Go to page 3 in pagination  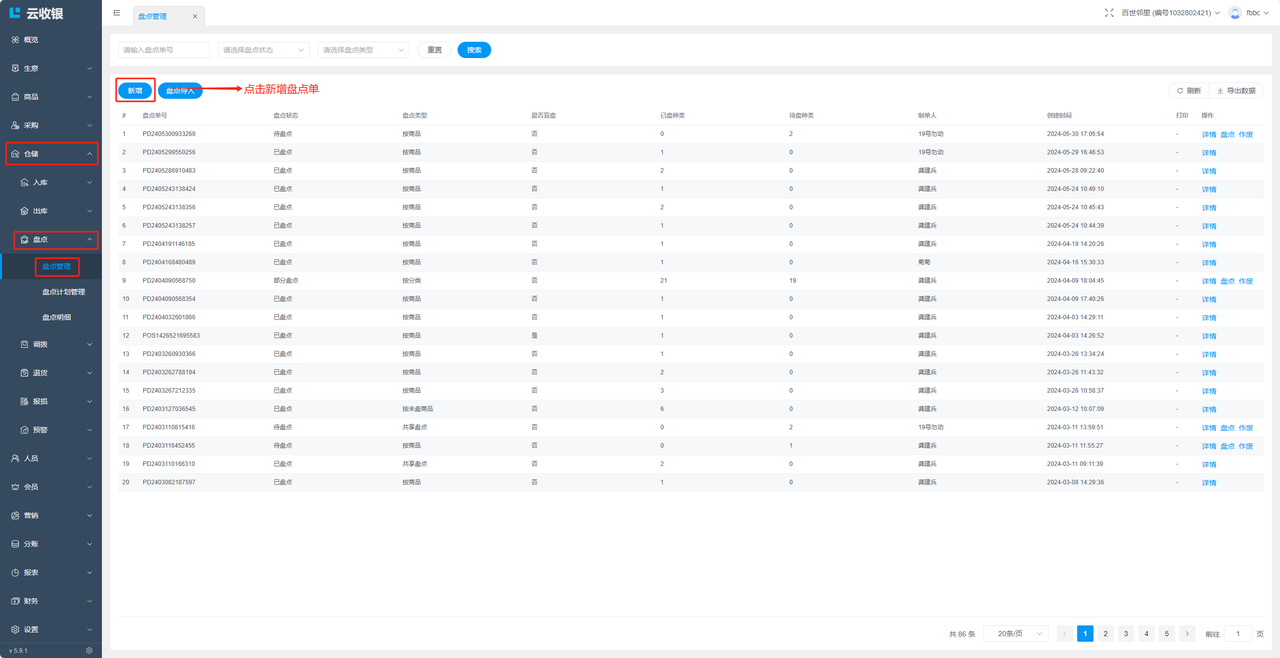click(x=1126, y=634)
